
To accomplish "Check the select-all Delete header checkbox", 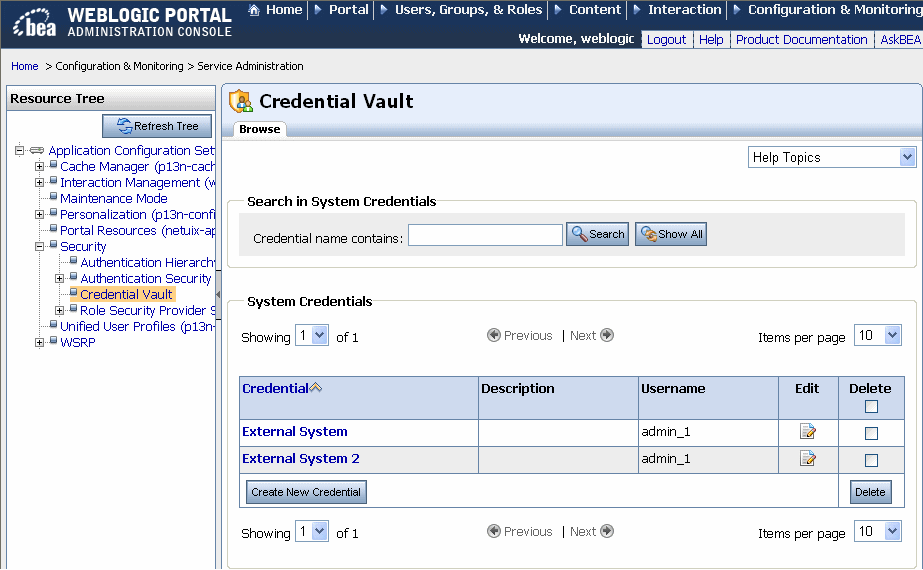I will click(871, 406).
